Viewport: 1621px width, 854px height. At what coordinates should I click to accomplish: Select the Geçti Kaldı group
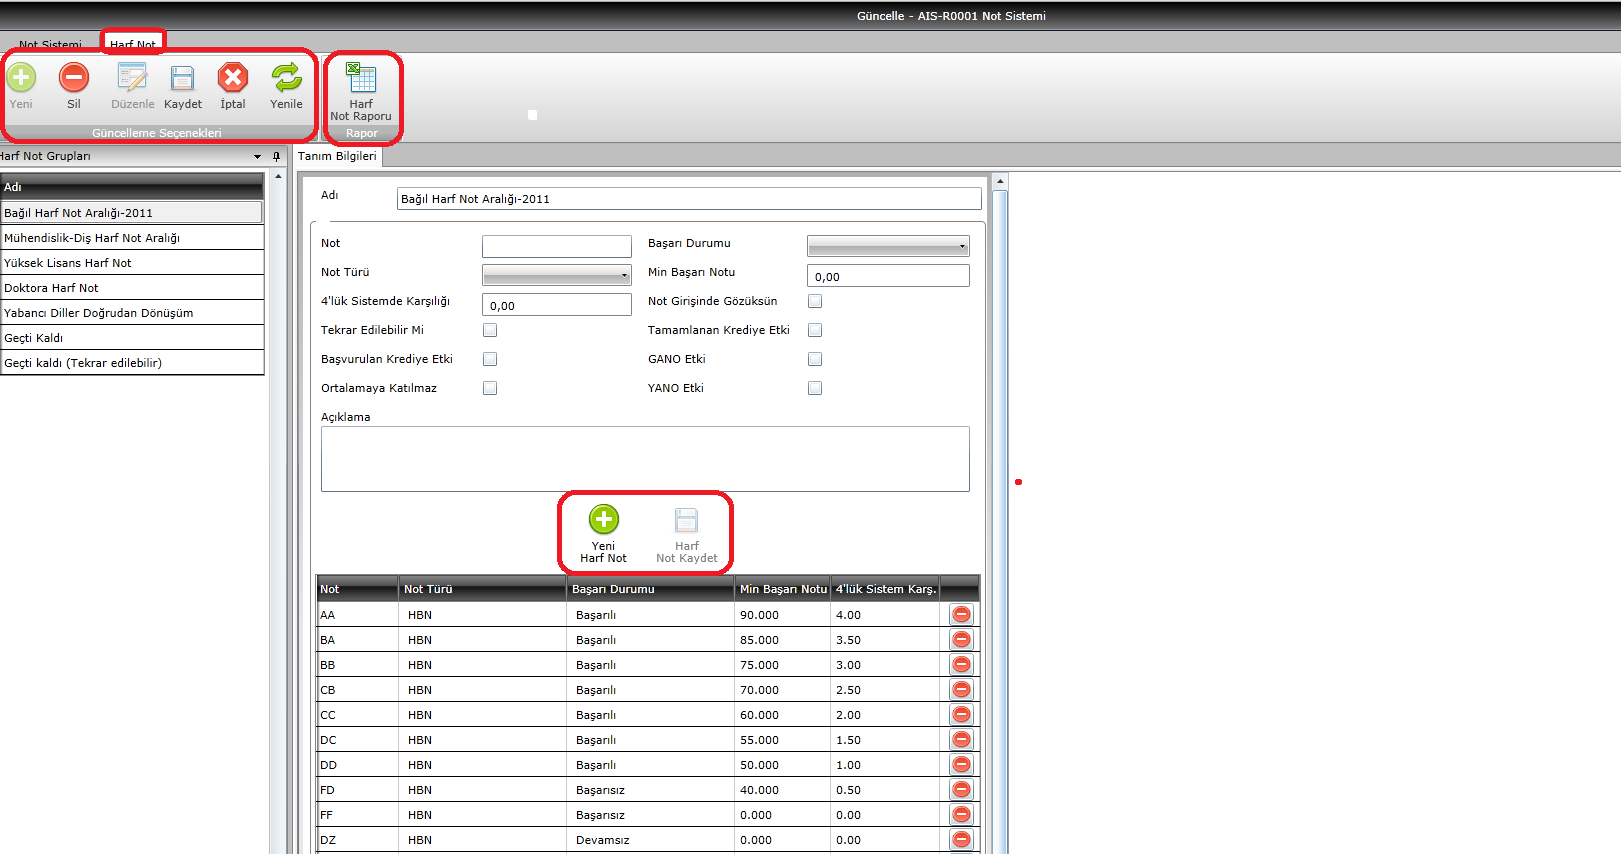coord(132,338)
